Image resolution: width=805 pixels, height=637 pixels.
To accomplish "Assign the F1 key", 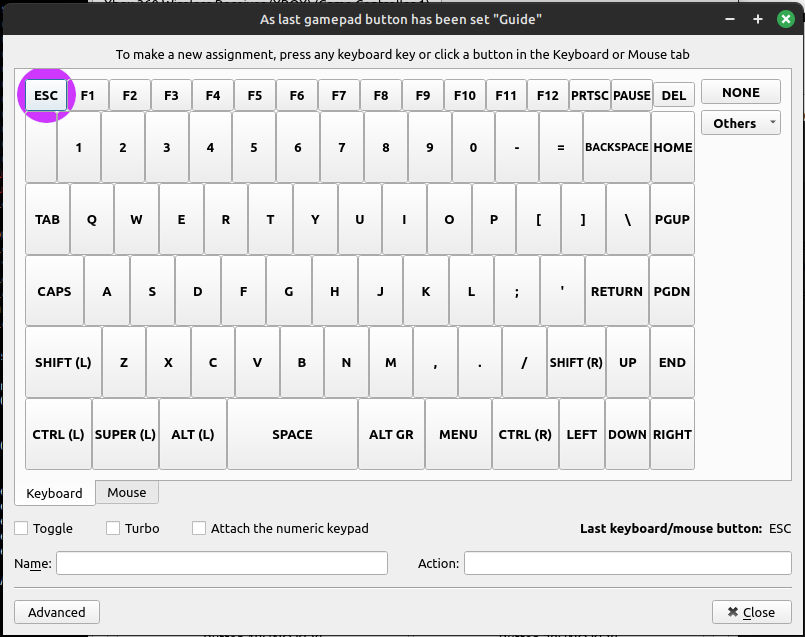I will coord(88,95).
